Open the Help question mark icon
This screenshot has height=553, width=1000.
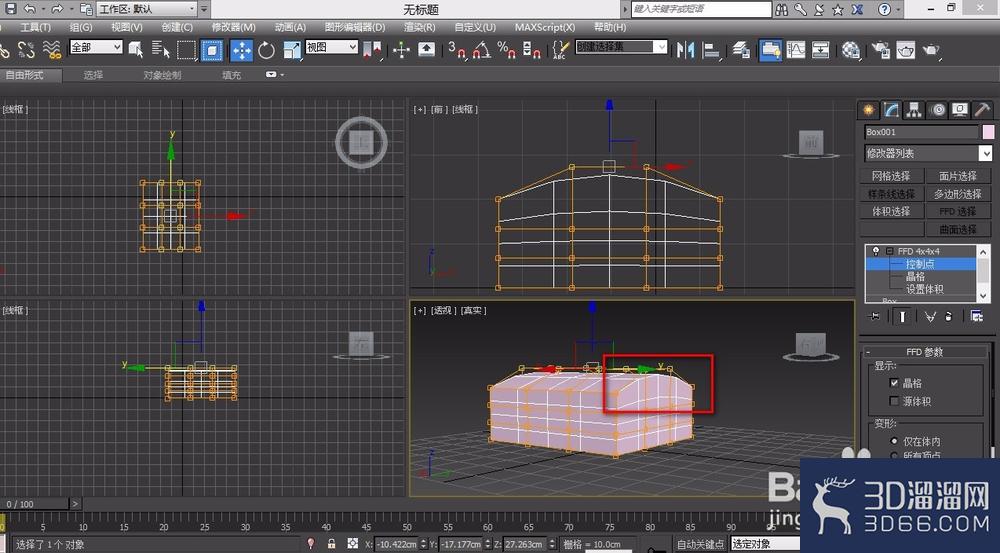[x=884, y=10]
